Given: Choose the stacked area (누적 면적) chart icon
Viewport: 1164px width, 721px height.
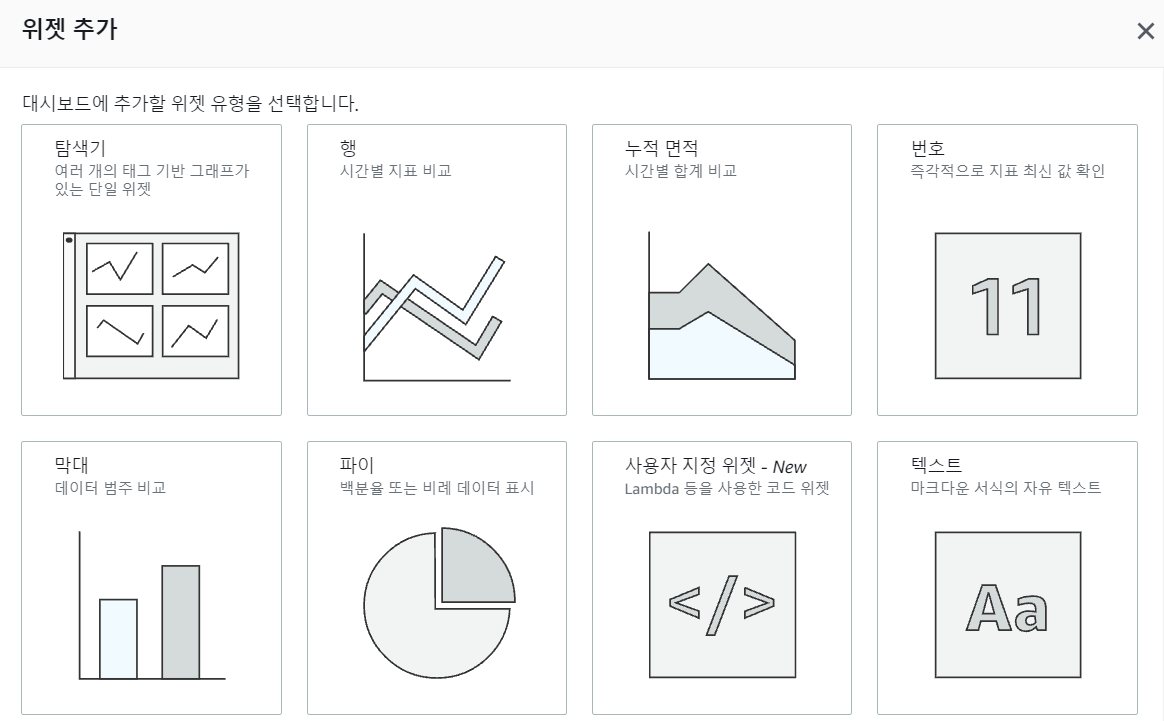Looking at the screenshot, I should coord(722,307).
